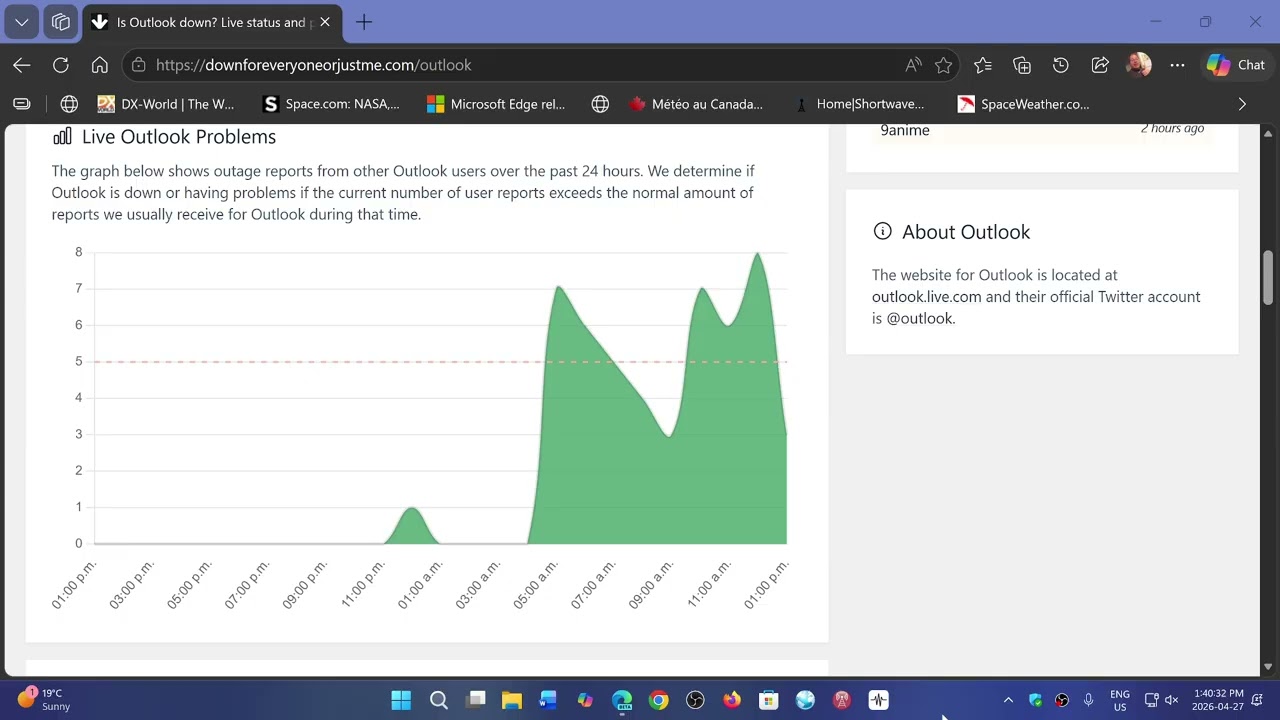Open the Home Shortwave bookmark
1280x720 pixels.
(860, 104)
